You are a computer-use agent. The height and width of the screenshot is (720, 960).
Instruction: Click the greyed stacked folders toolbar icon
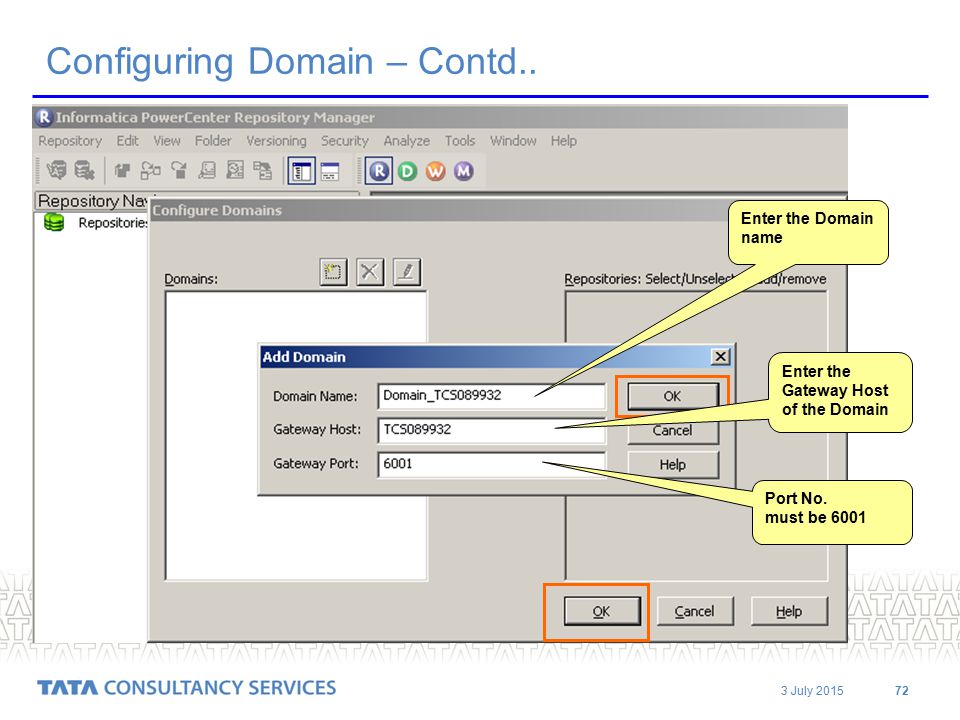122,170
